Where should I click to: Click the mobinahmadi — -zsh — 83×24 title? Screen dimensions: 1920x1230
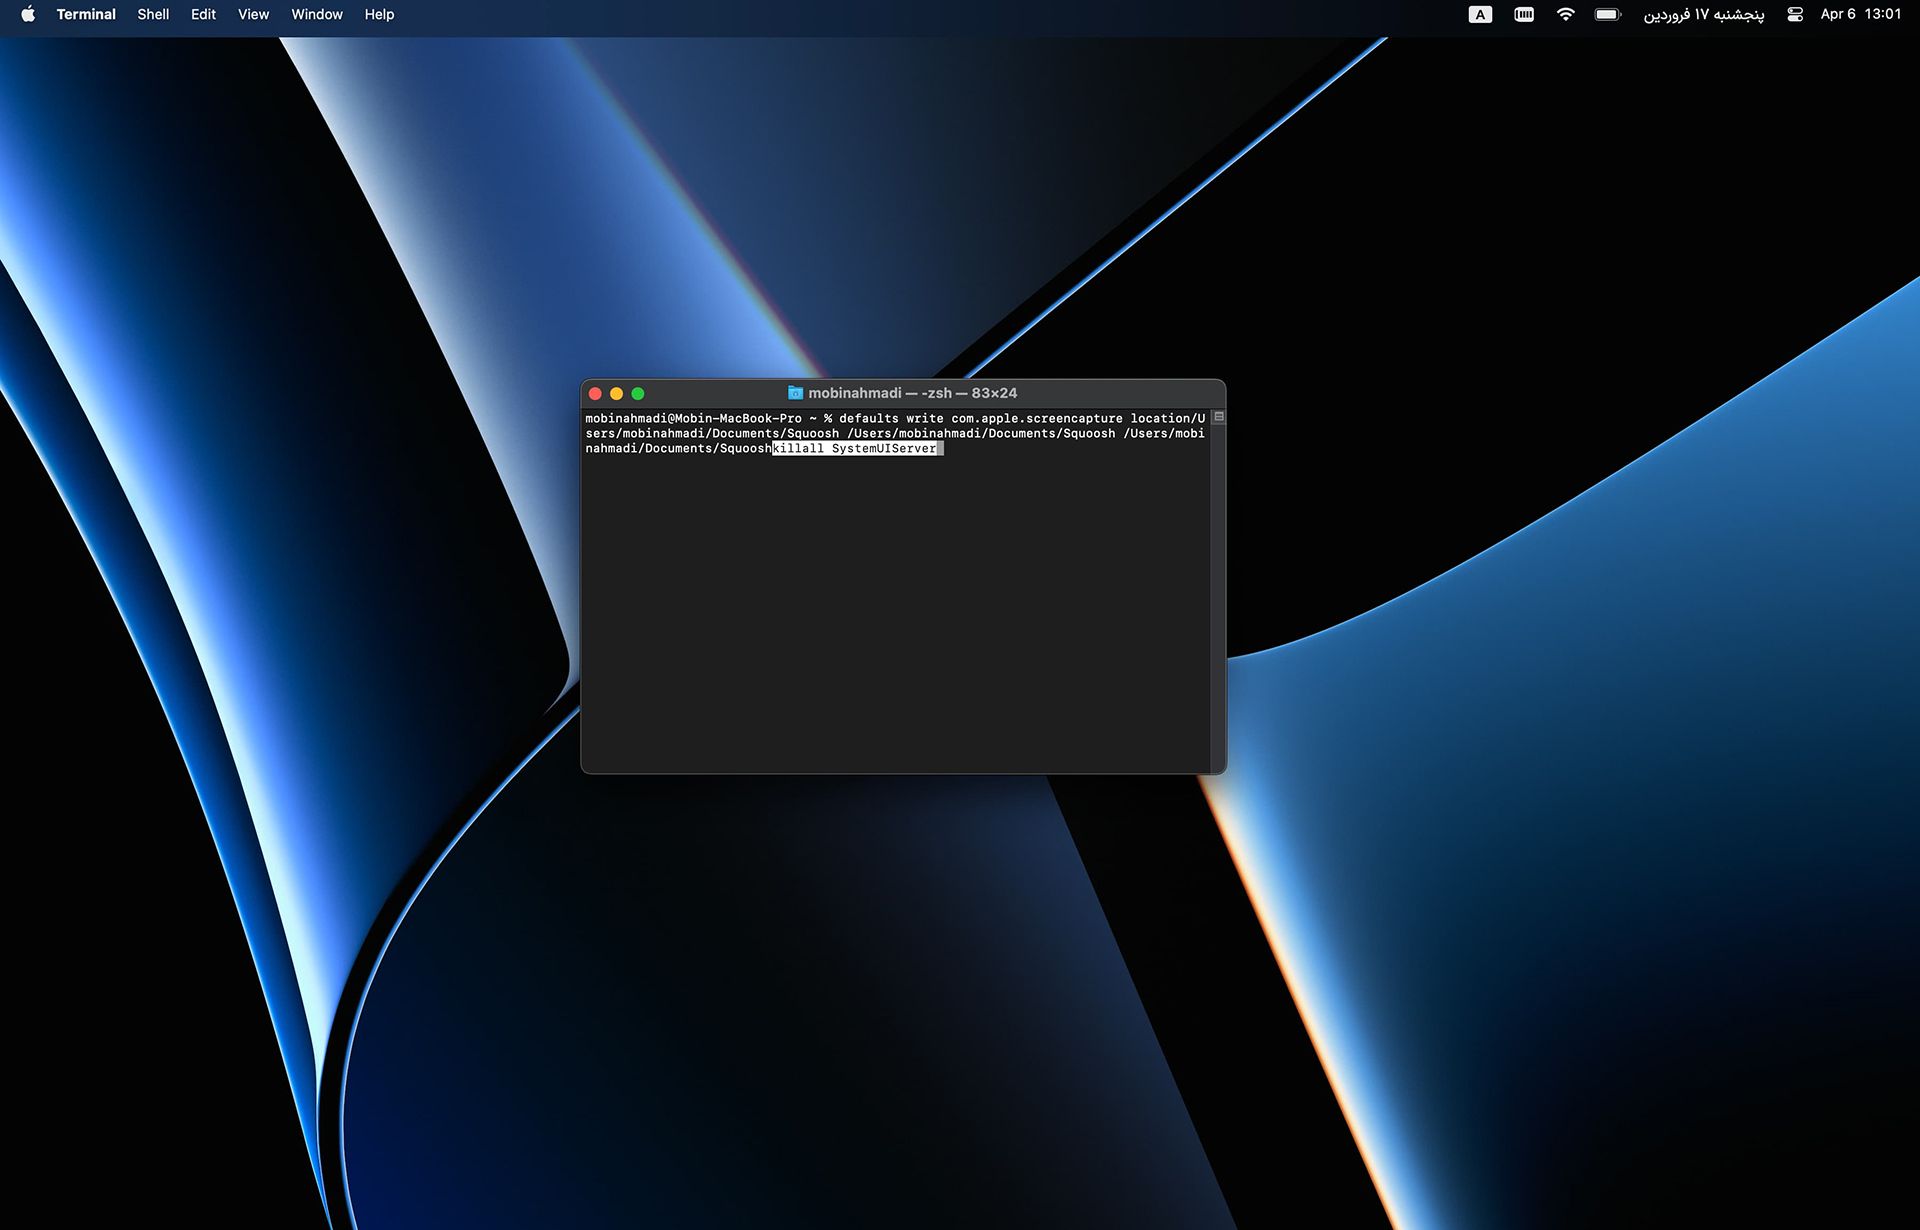[912, 393]
